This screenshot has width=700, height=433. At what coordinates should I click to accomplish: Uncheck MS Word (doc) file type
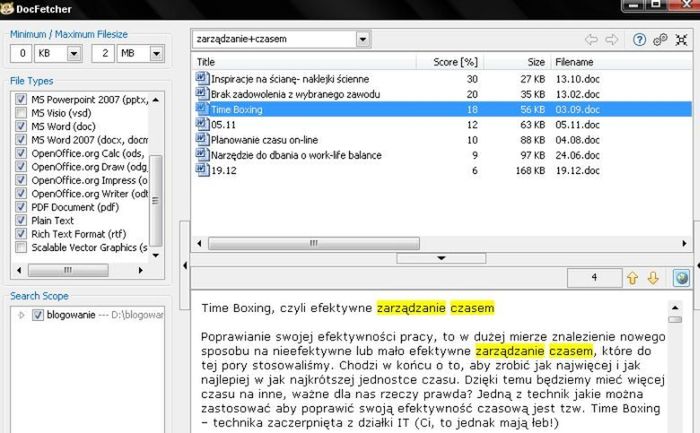tap(21, 126)
